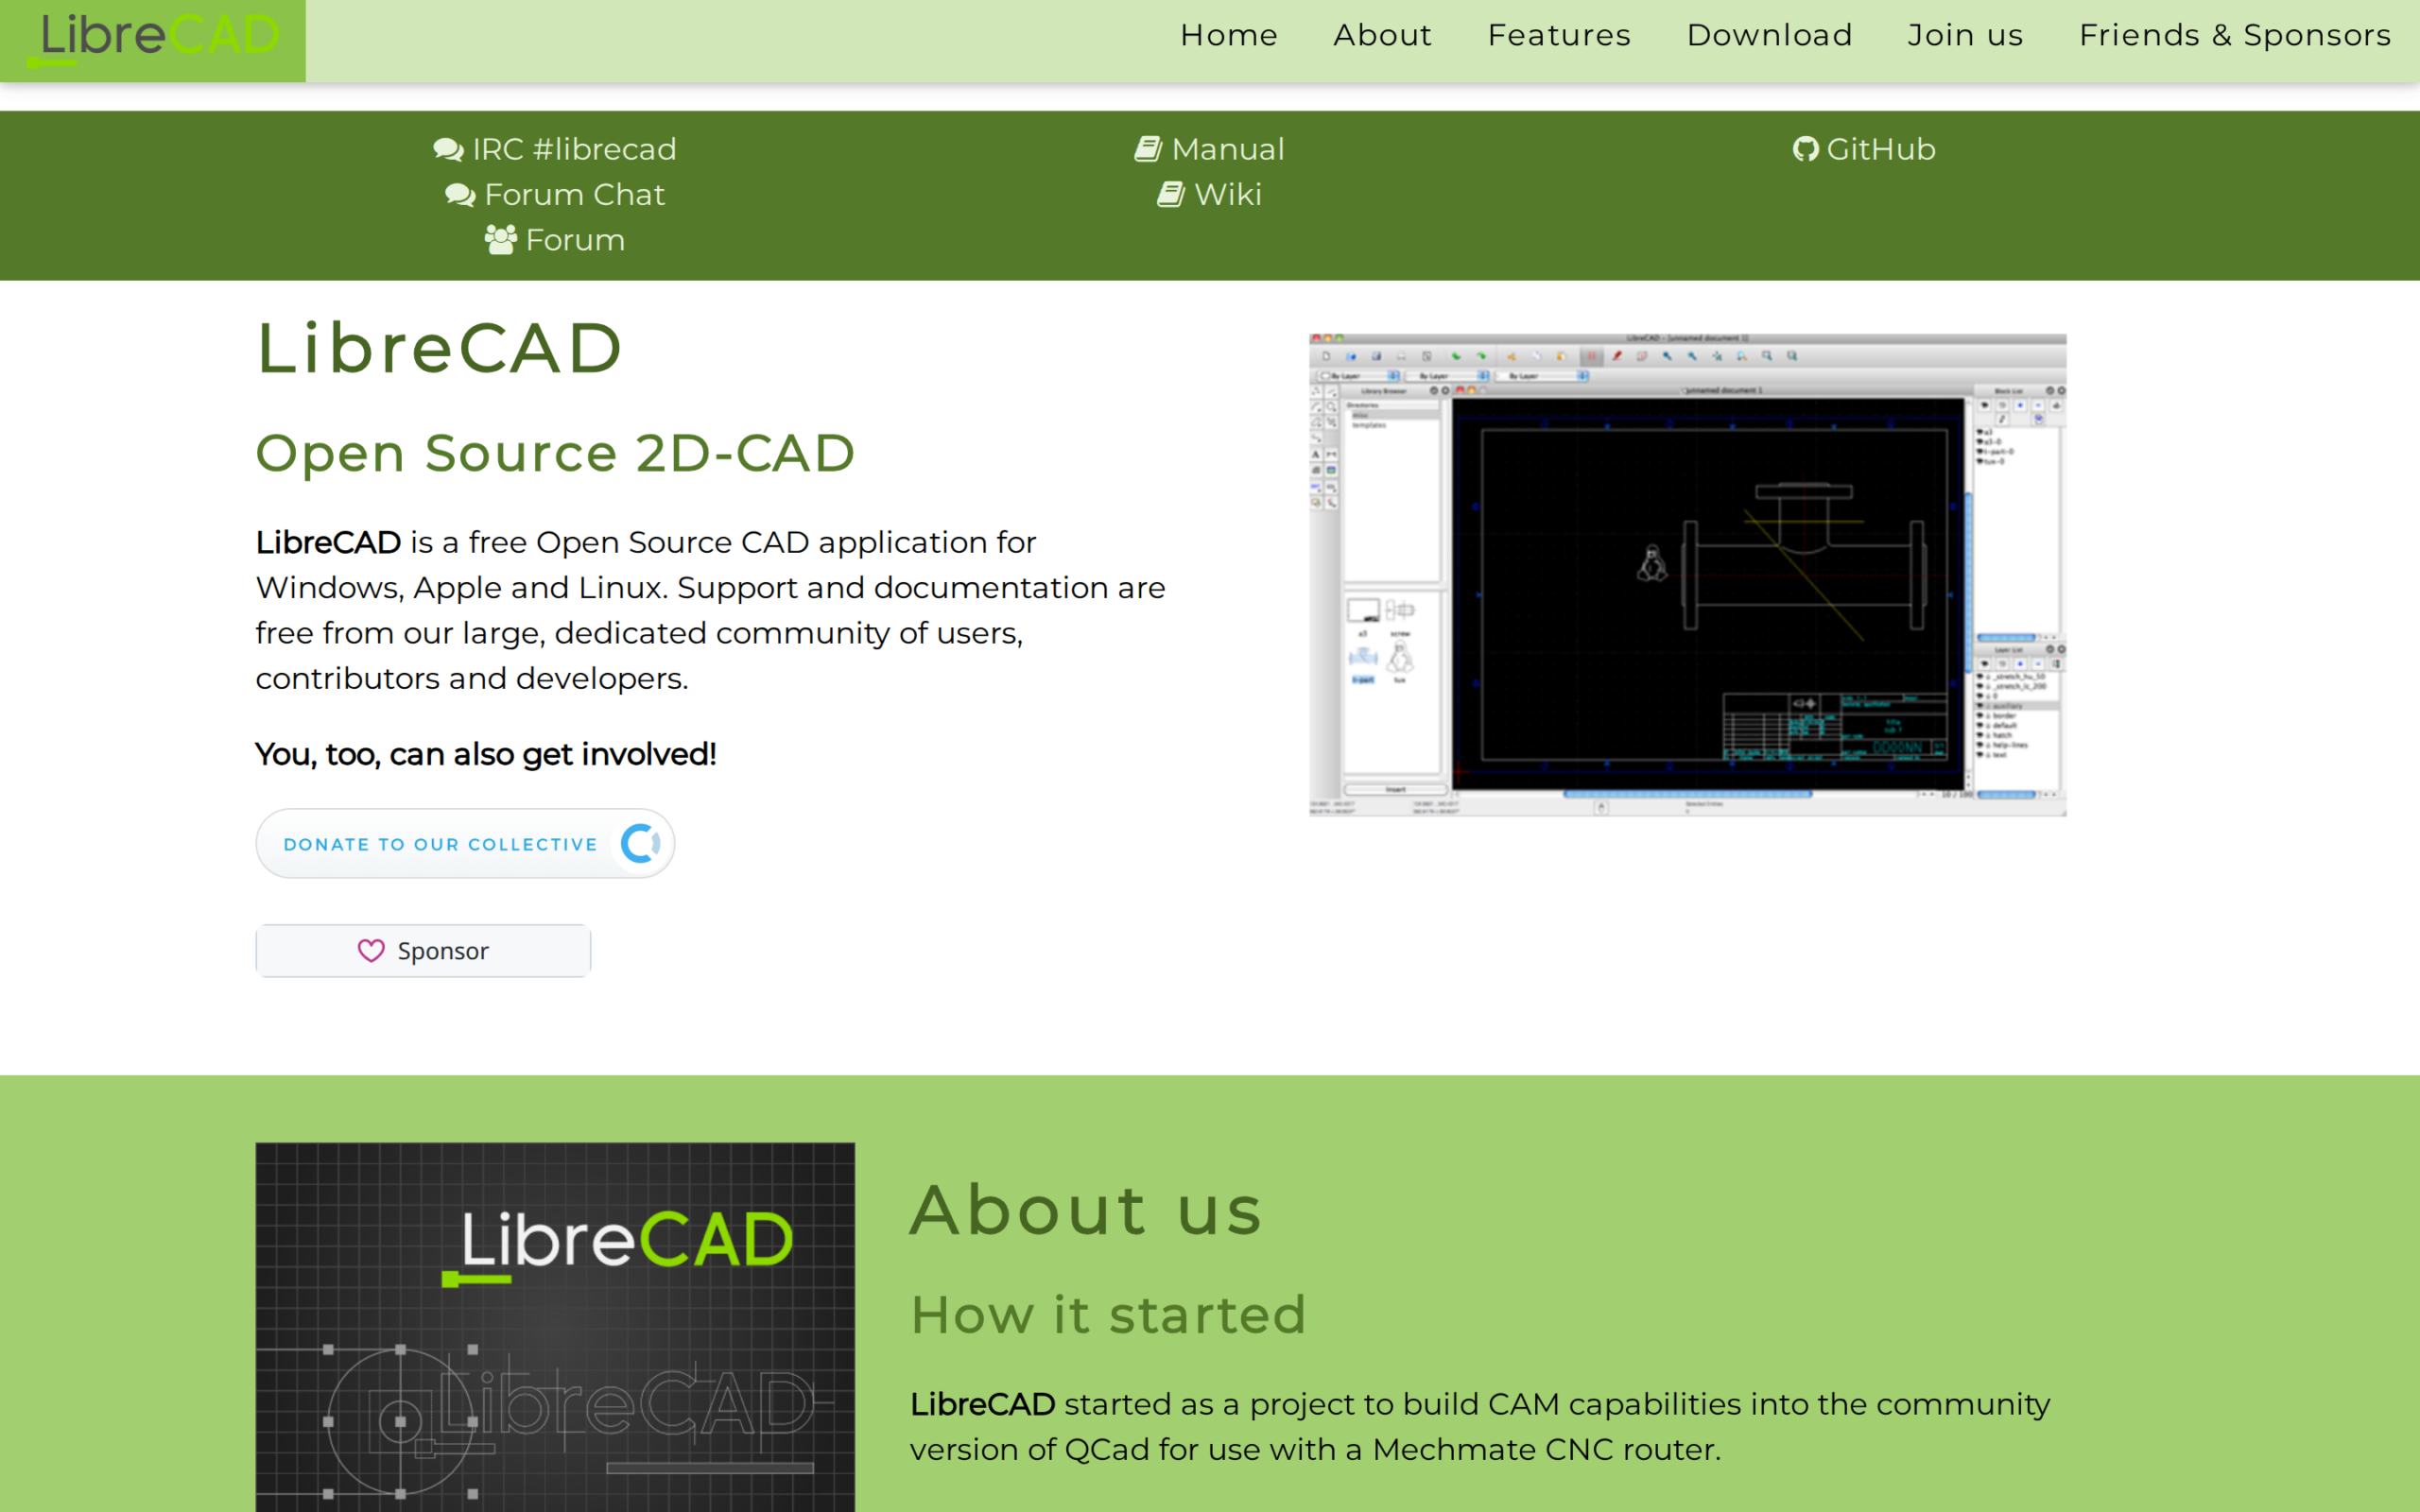Click the Wiki book icon

[1171, 194]
